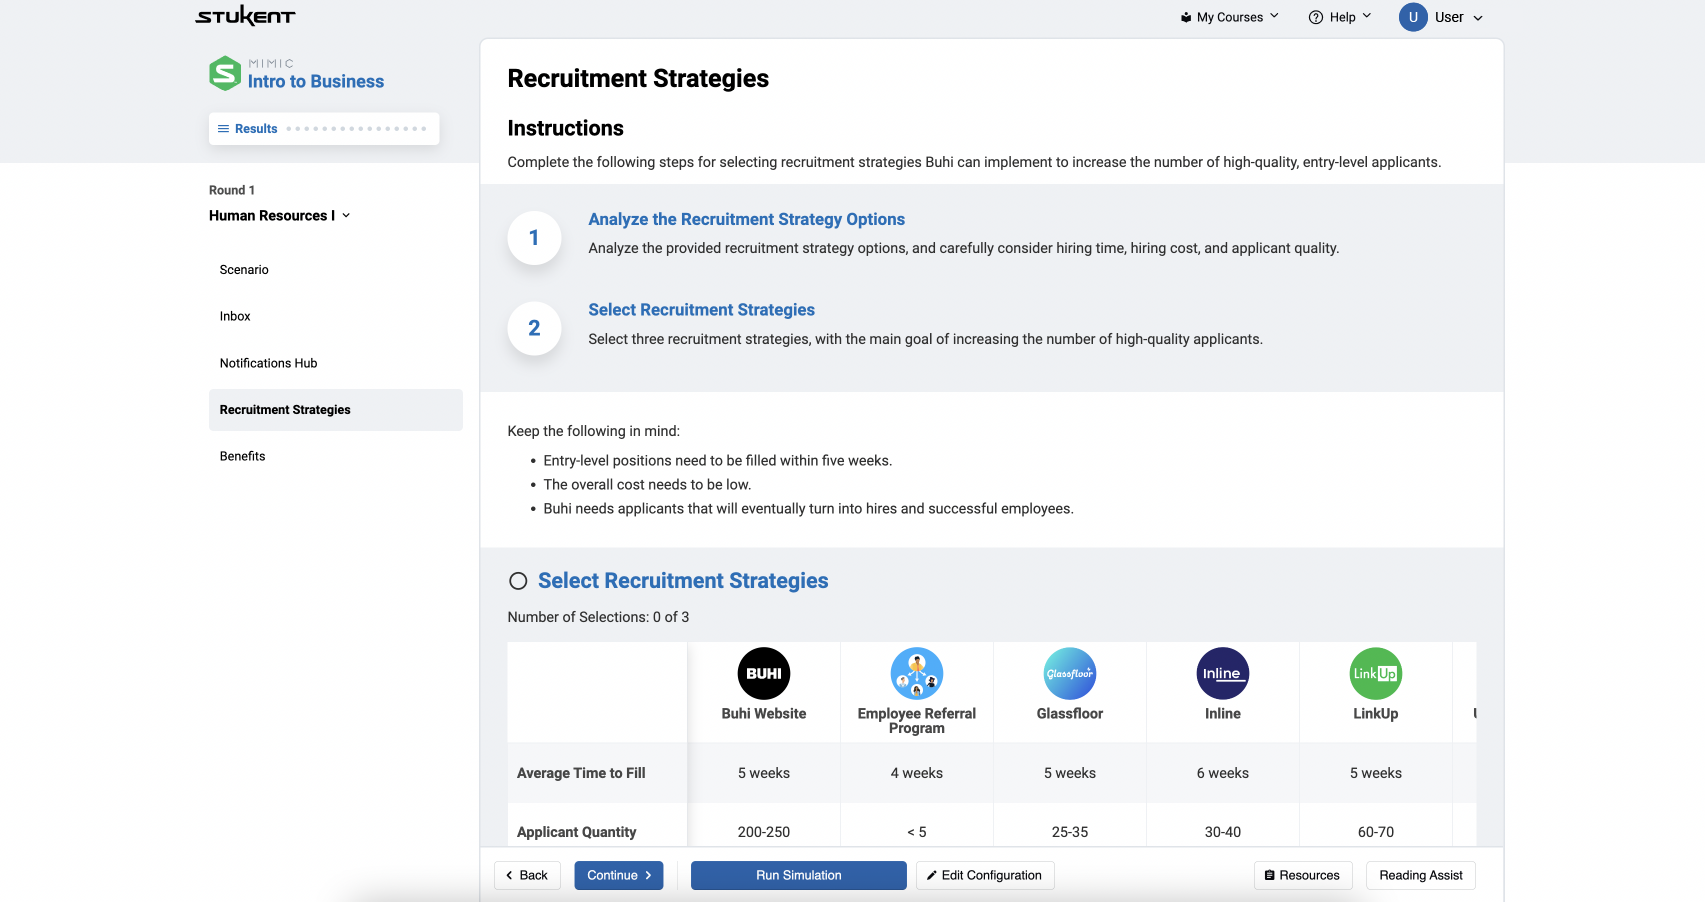Open the My Courses dropdown
1705x903 pixels.
pyautogui.click(x=1228, y=16)
